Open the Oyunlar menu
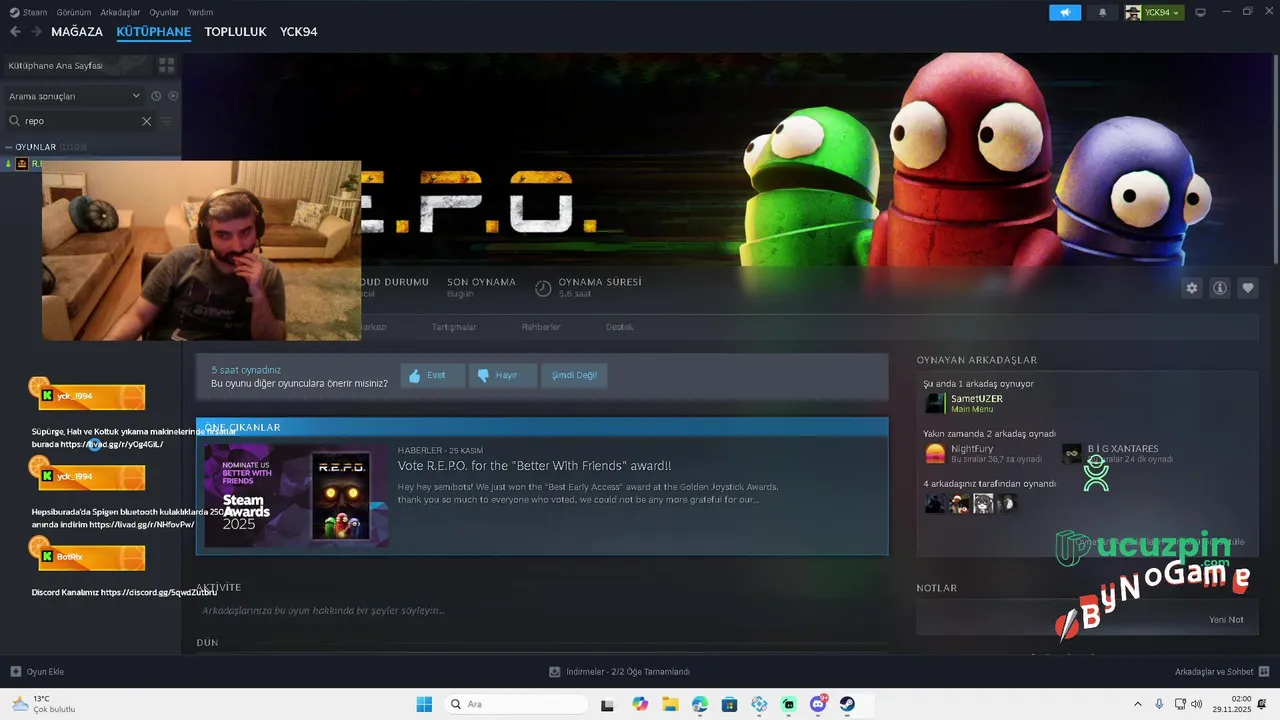Screen dimensions: 1280x720 click(164, 12)
